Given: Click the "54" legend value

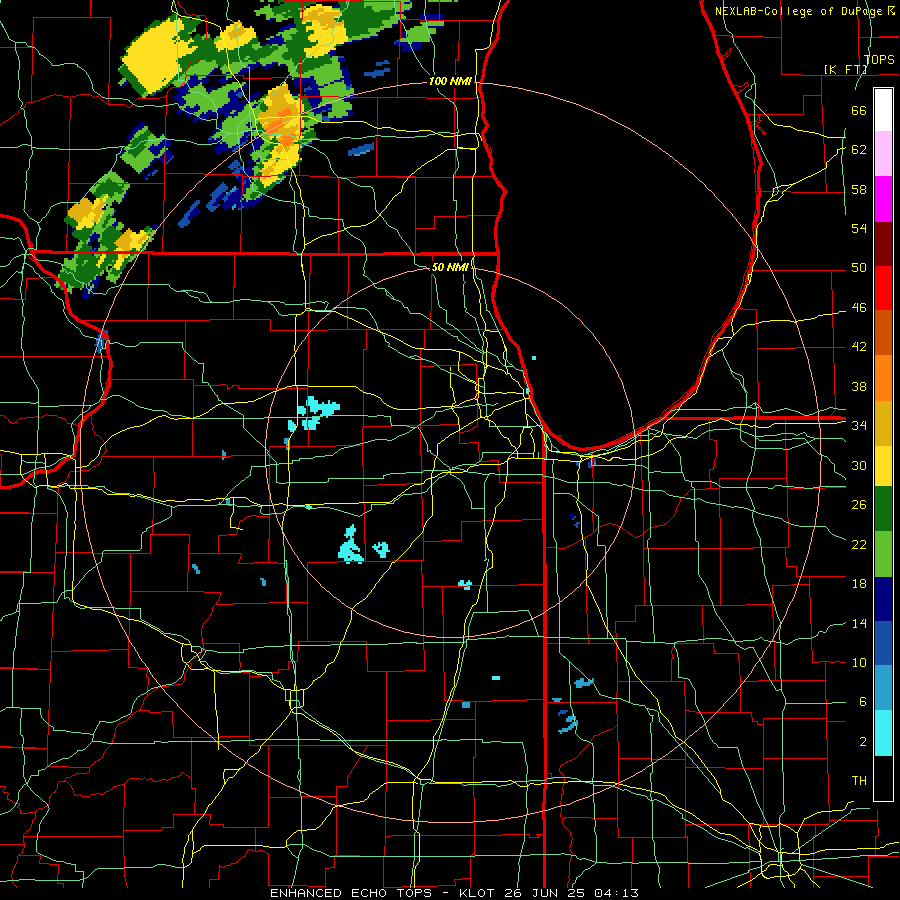Looking at the screenshot, I should click(859, 228).
